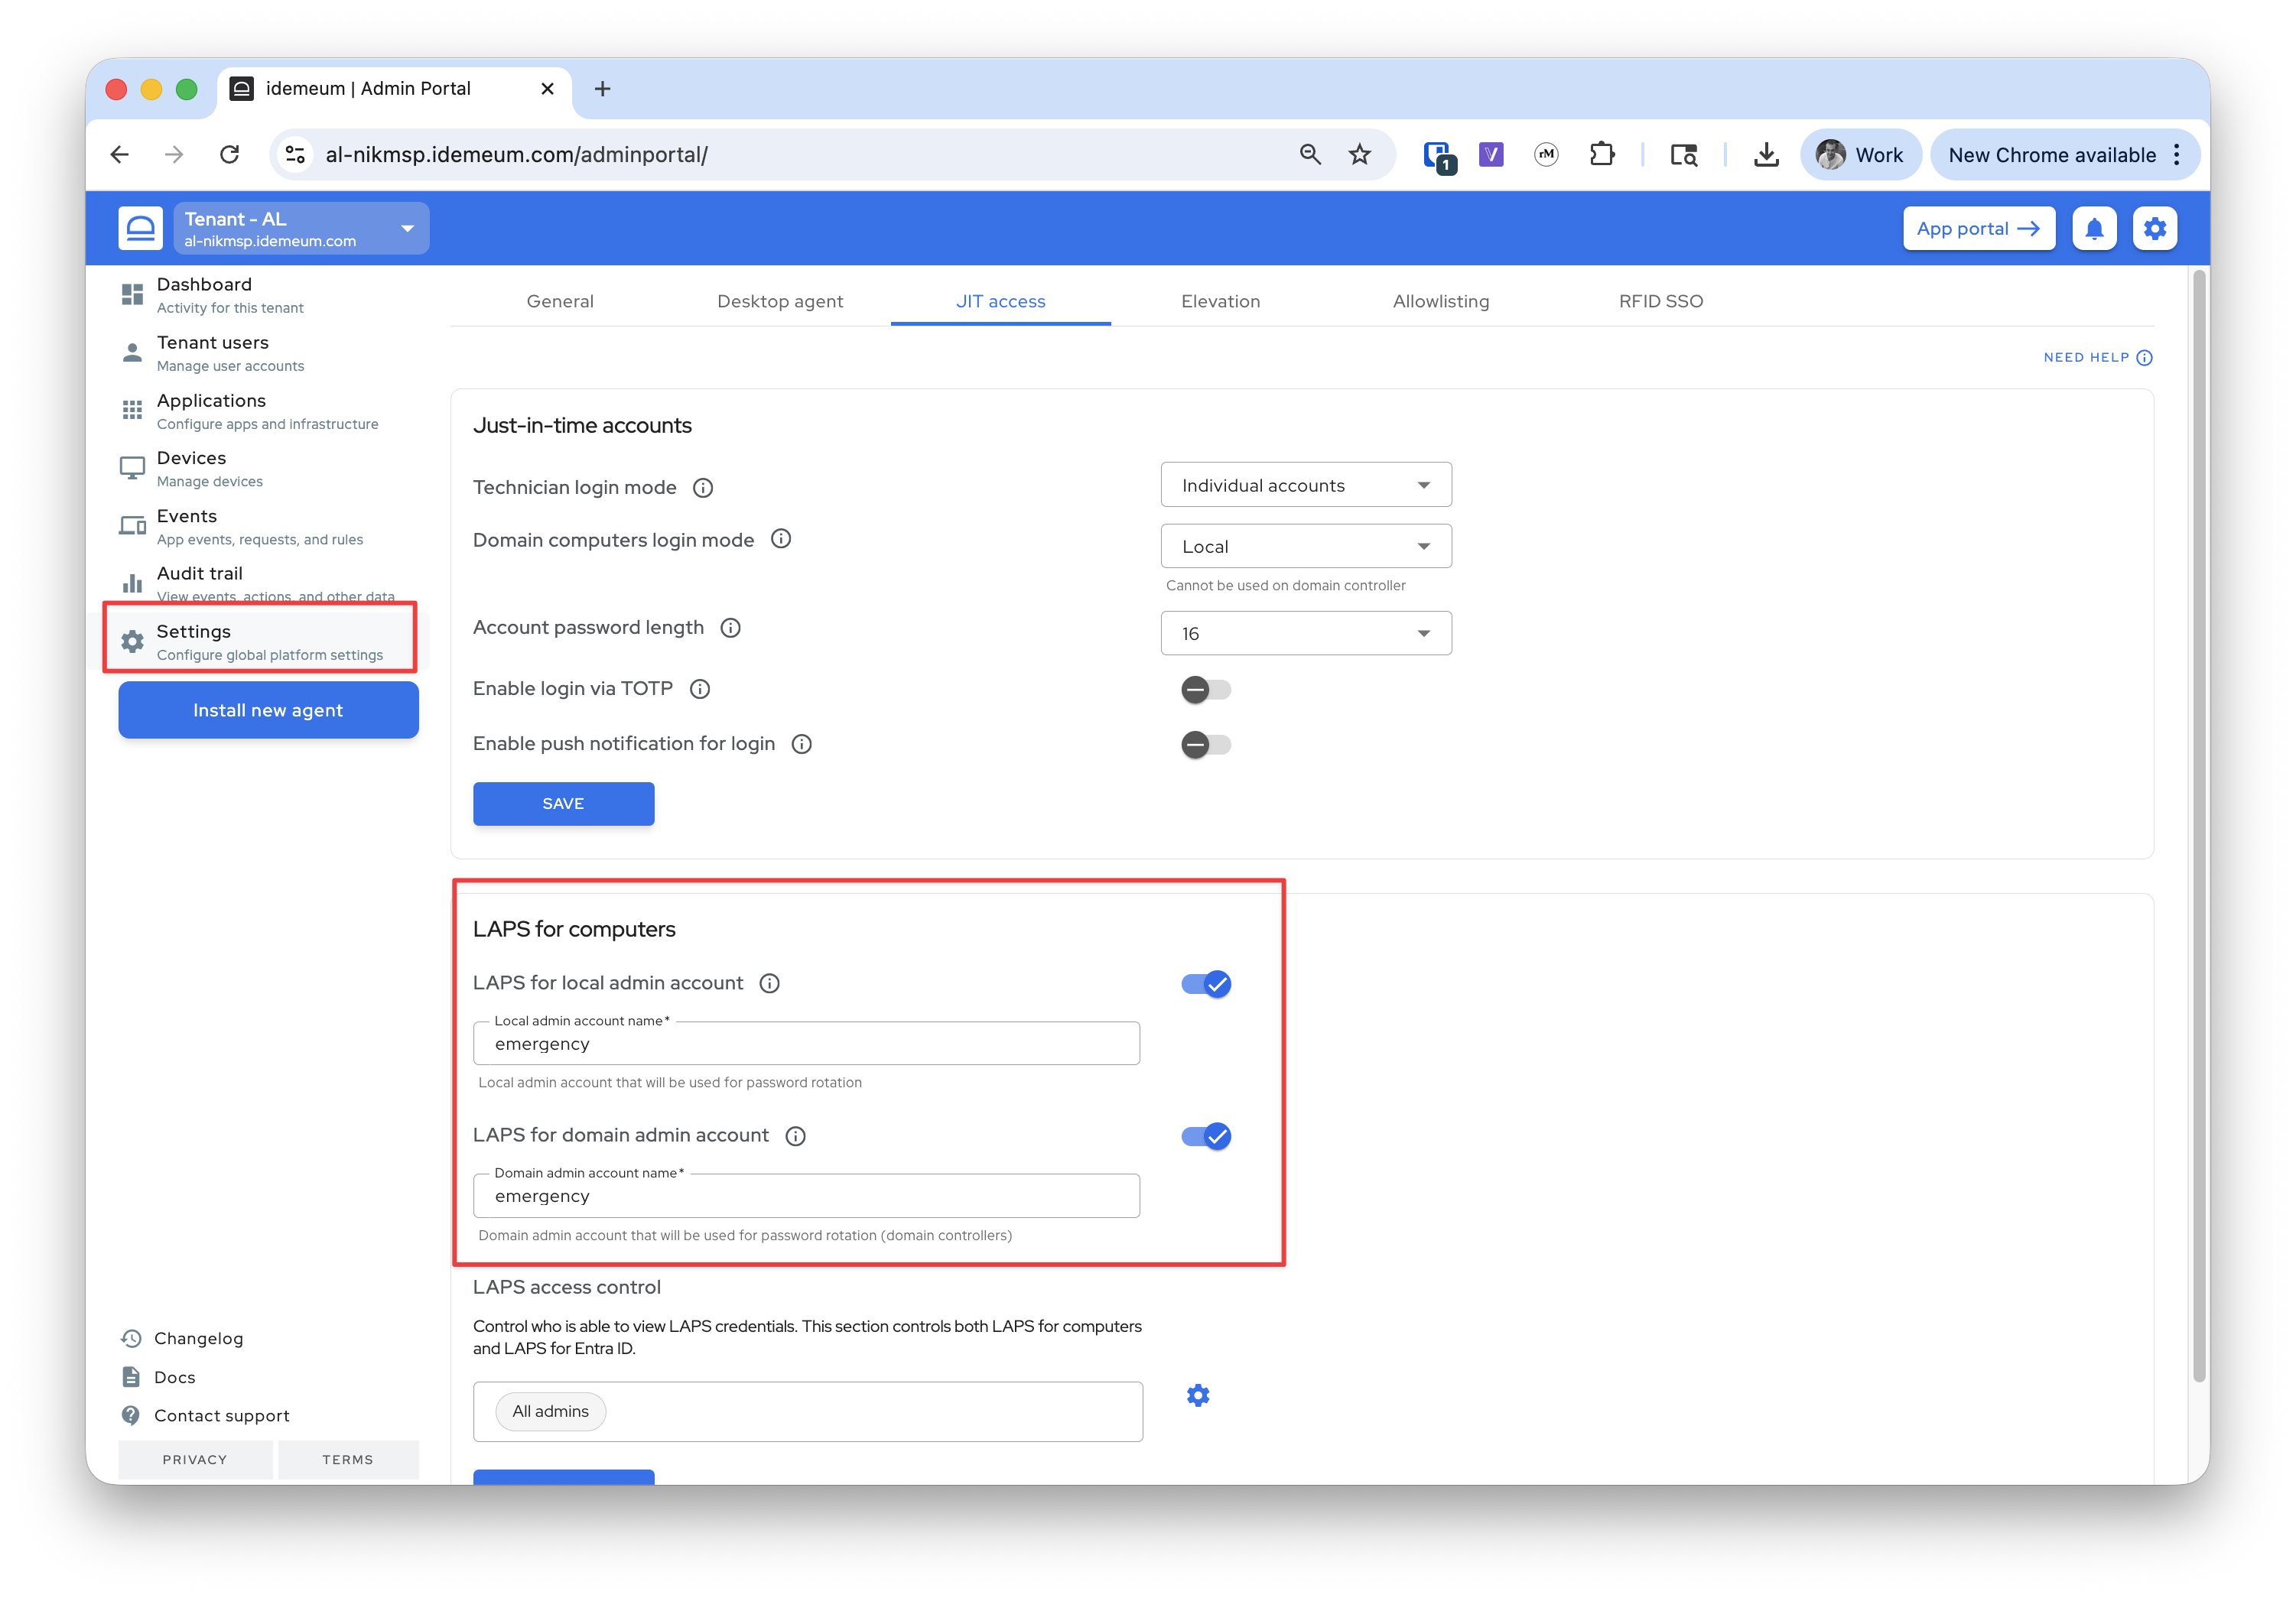This screenshot has height=1598, width=2296.
Task: Bookmark page with the star icon
Action: pyautogui.click(x=1359, y=155)
